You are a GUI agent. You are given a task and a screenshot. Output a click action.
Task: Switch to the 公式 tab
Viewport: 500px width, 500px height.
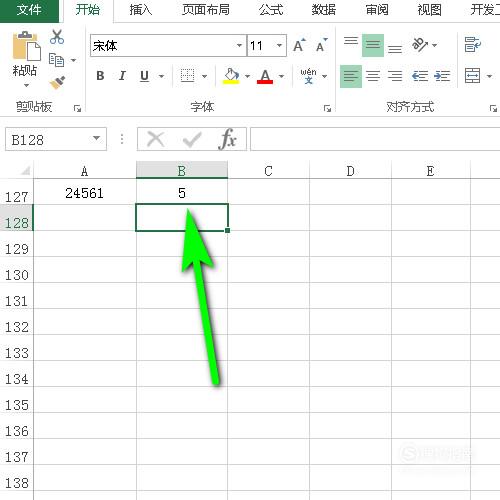[x=271, y=10]
